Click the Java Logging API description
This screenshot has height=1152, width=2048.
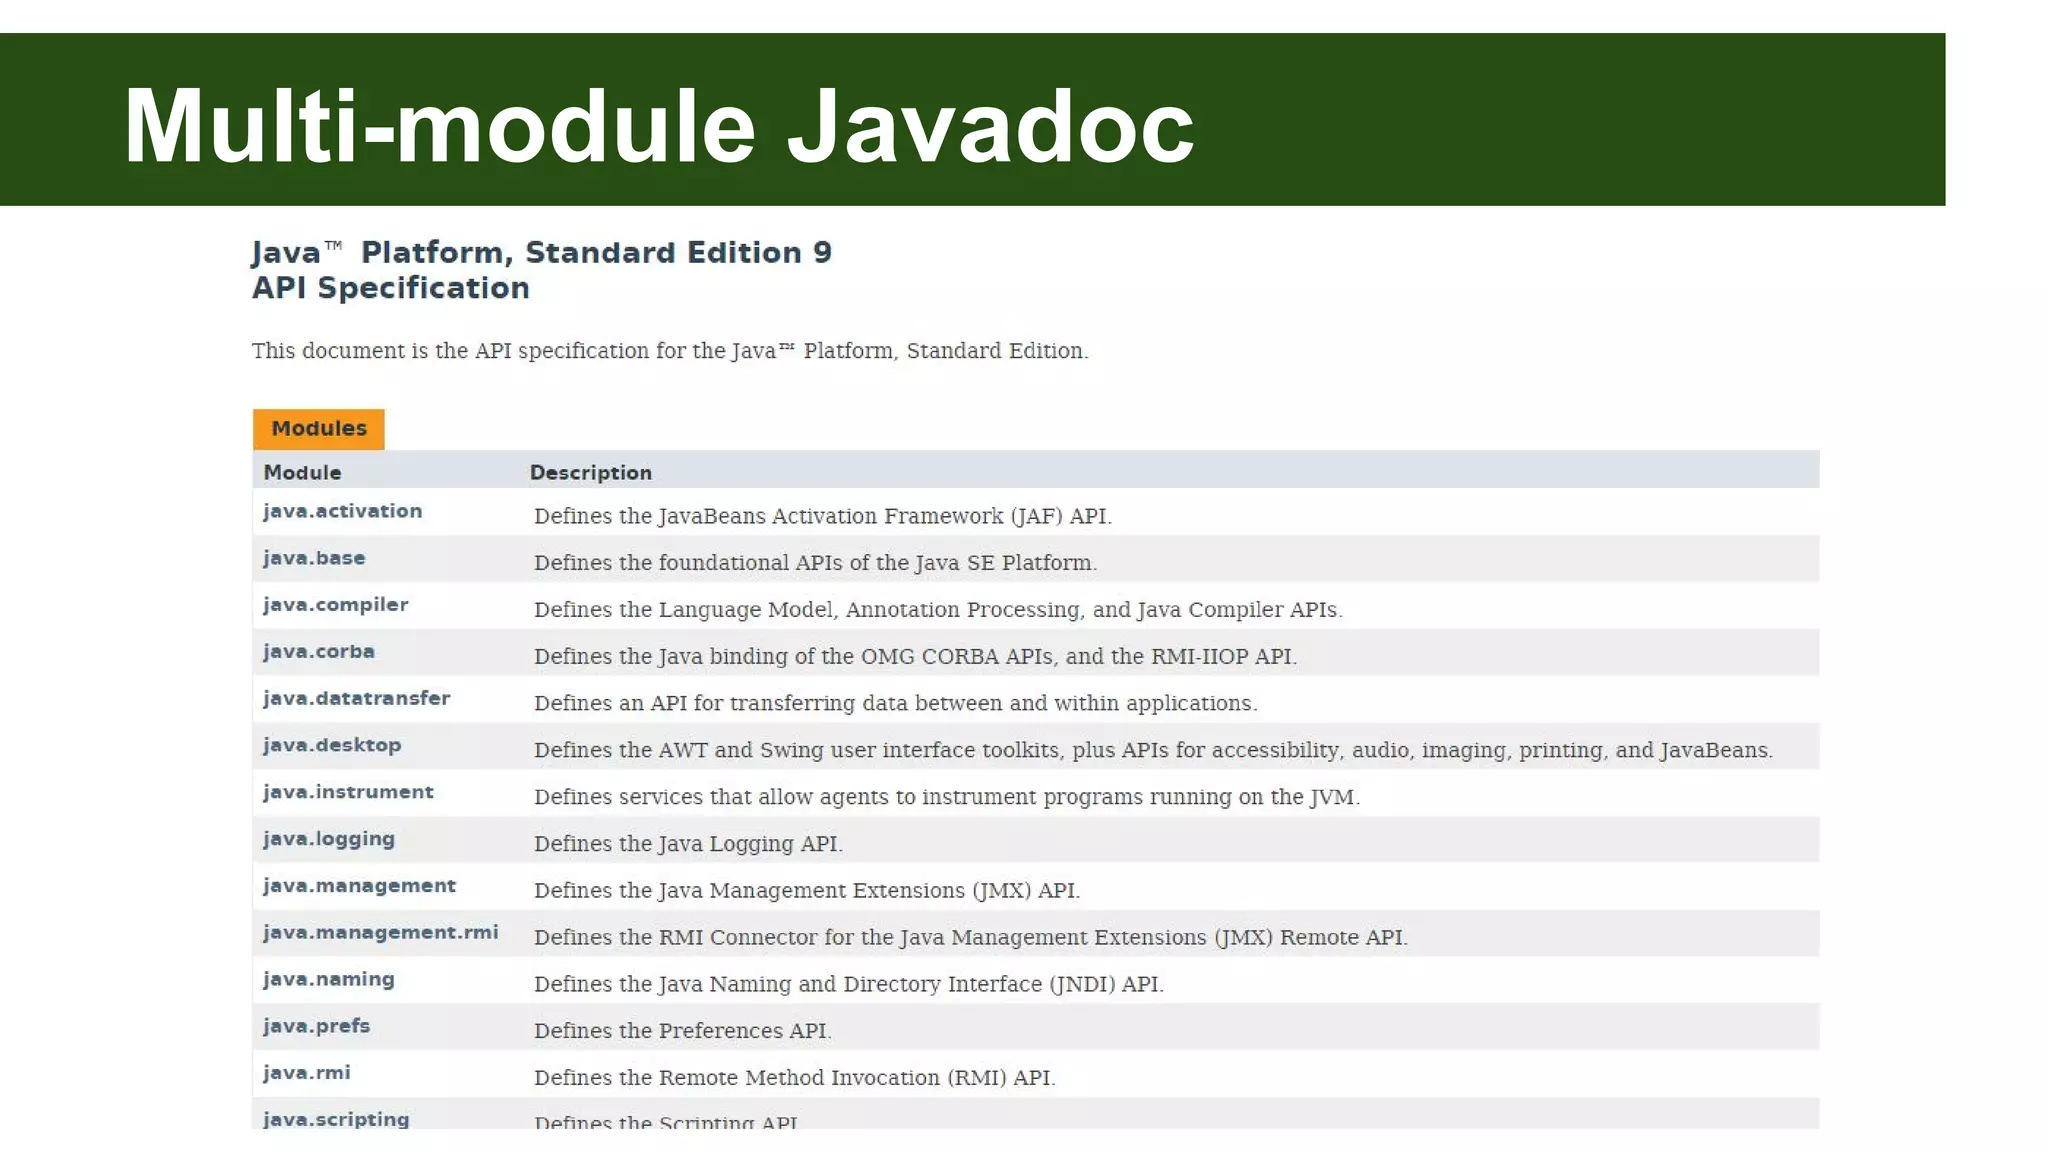coord(688,844)
